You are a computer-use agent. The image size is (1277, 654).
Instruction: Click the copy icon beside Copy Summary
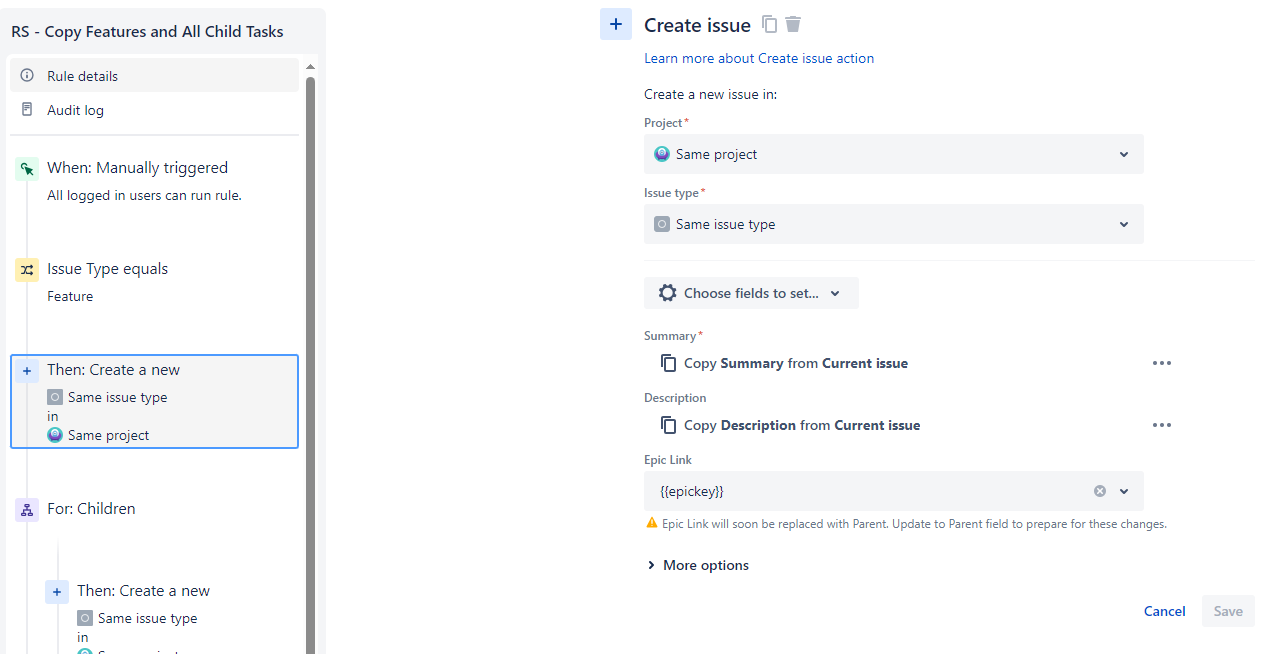(x=668, y=363)
